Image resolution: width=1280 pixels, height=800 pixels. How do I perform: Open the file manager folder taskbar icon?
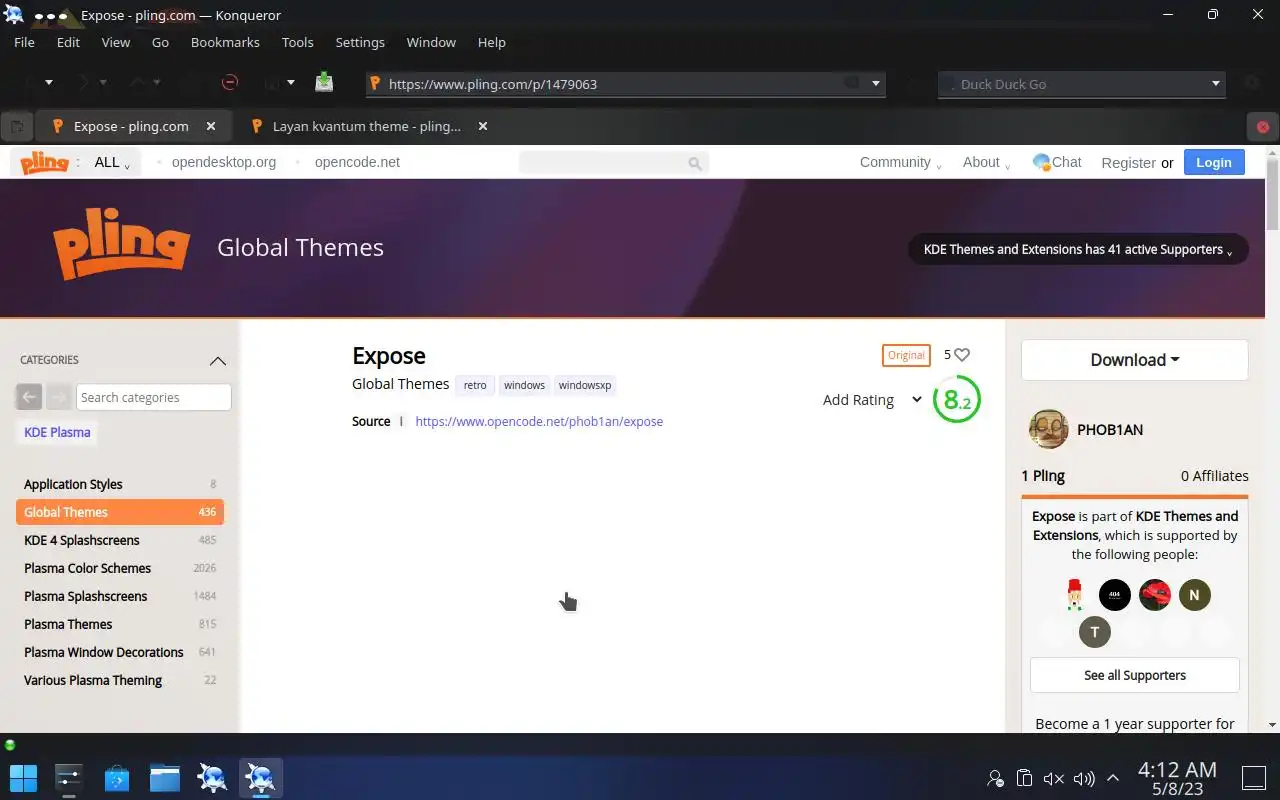(165, 778)
